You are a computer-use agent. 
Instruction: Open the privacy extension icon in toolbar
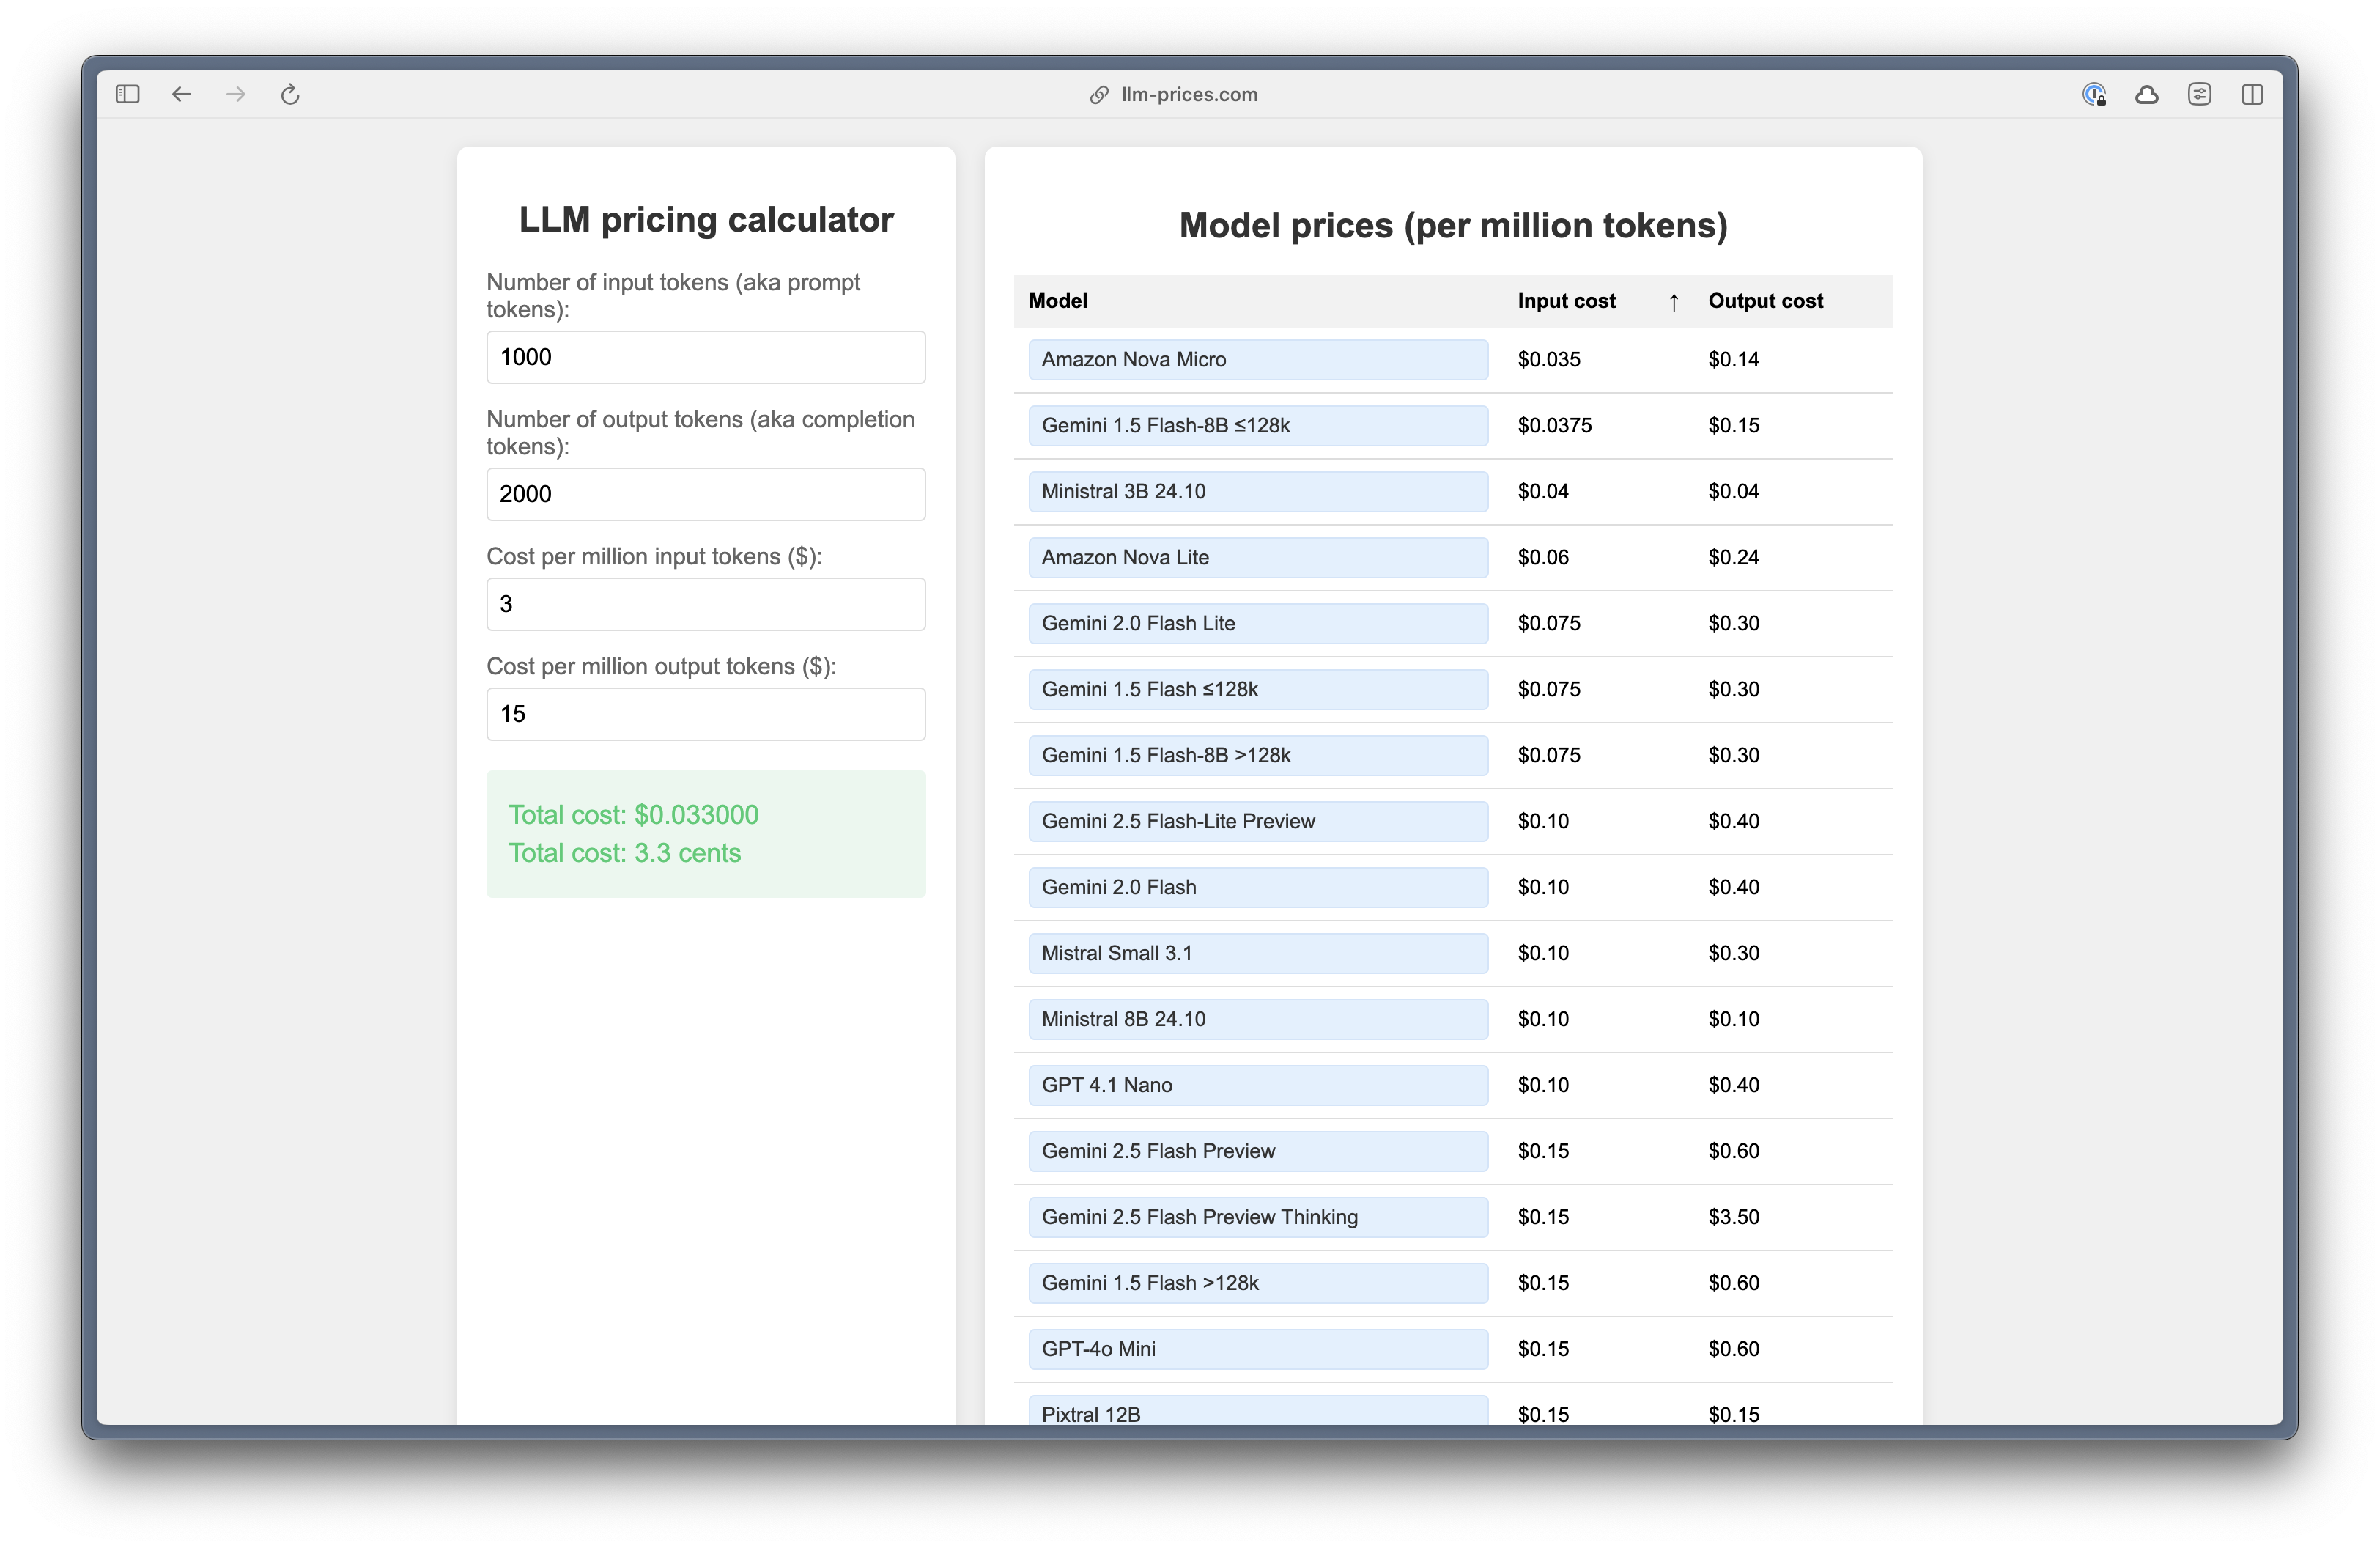coord(2094,94)
